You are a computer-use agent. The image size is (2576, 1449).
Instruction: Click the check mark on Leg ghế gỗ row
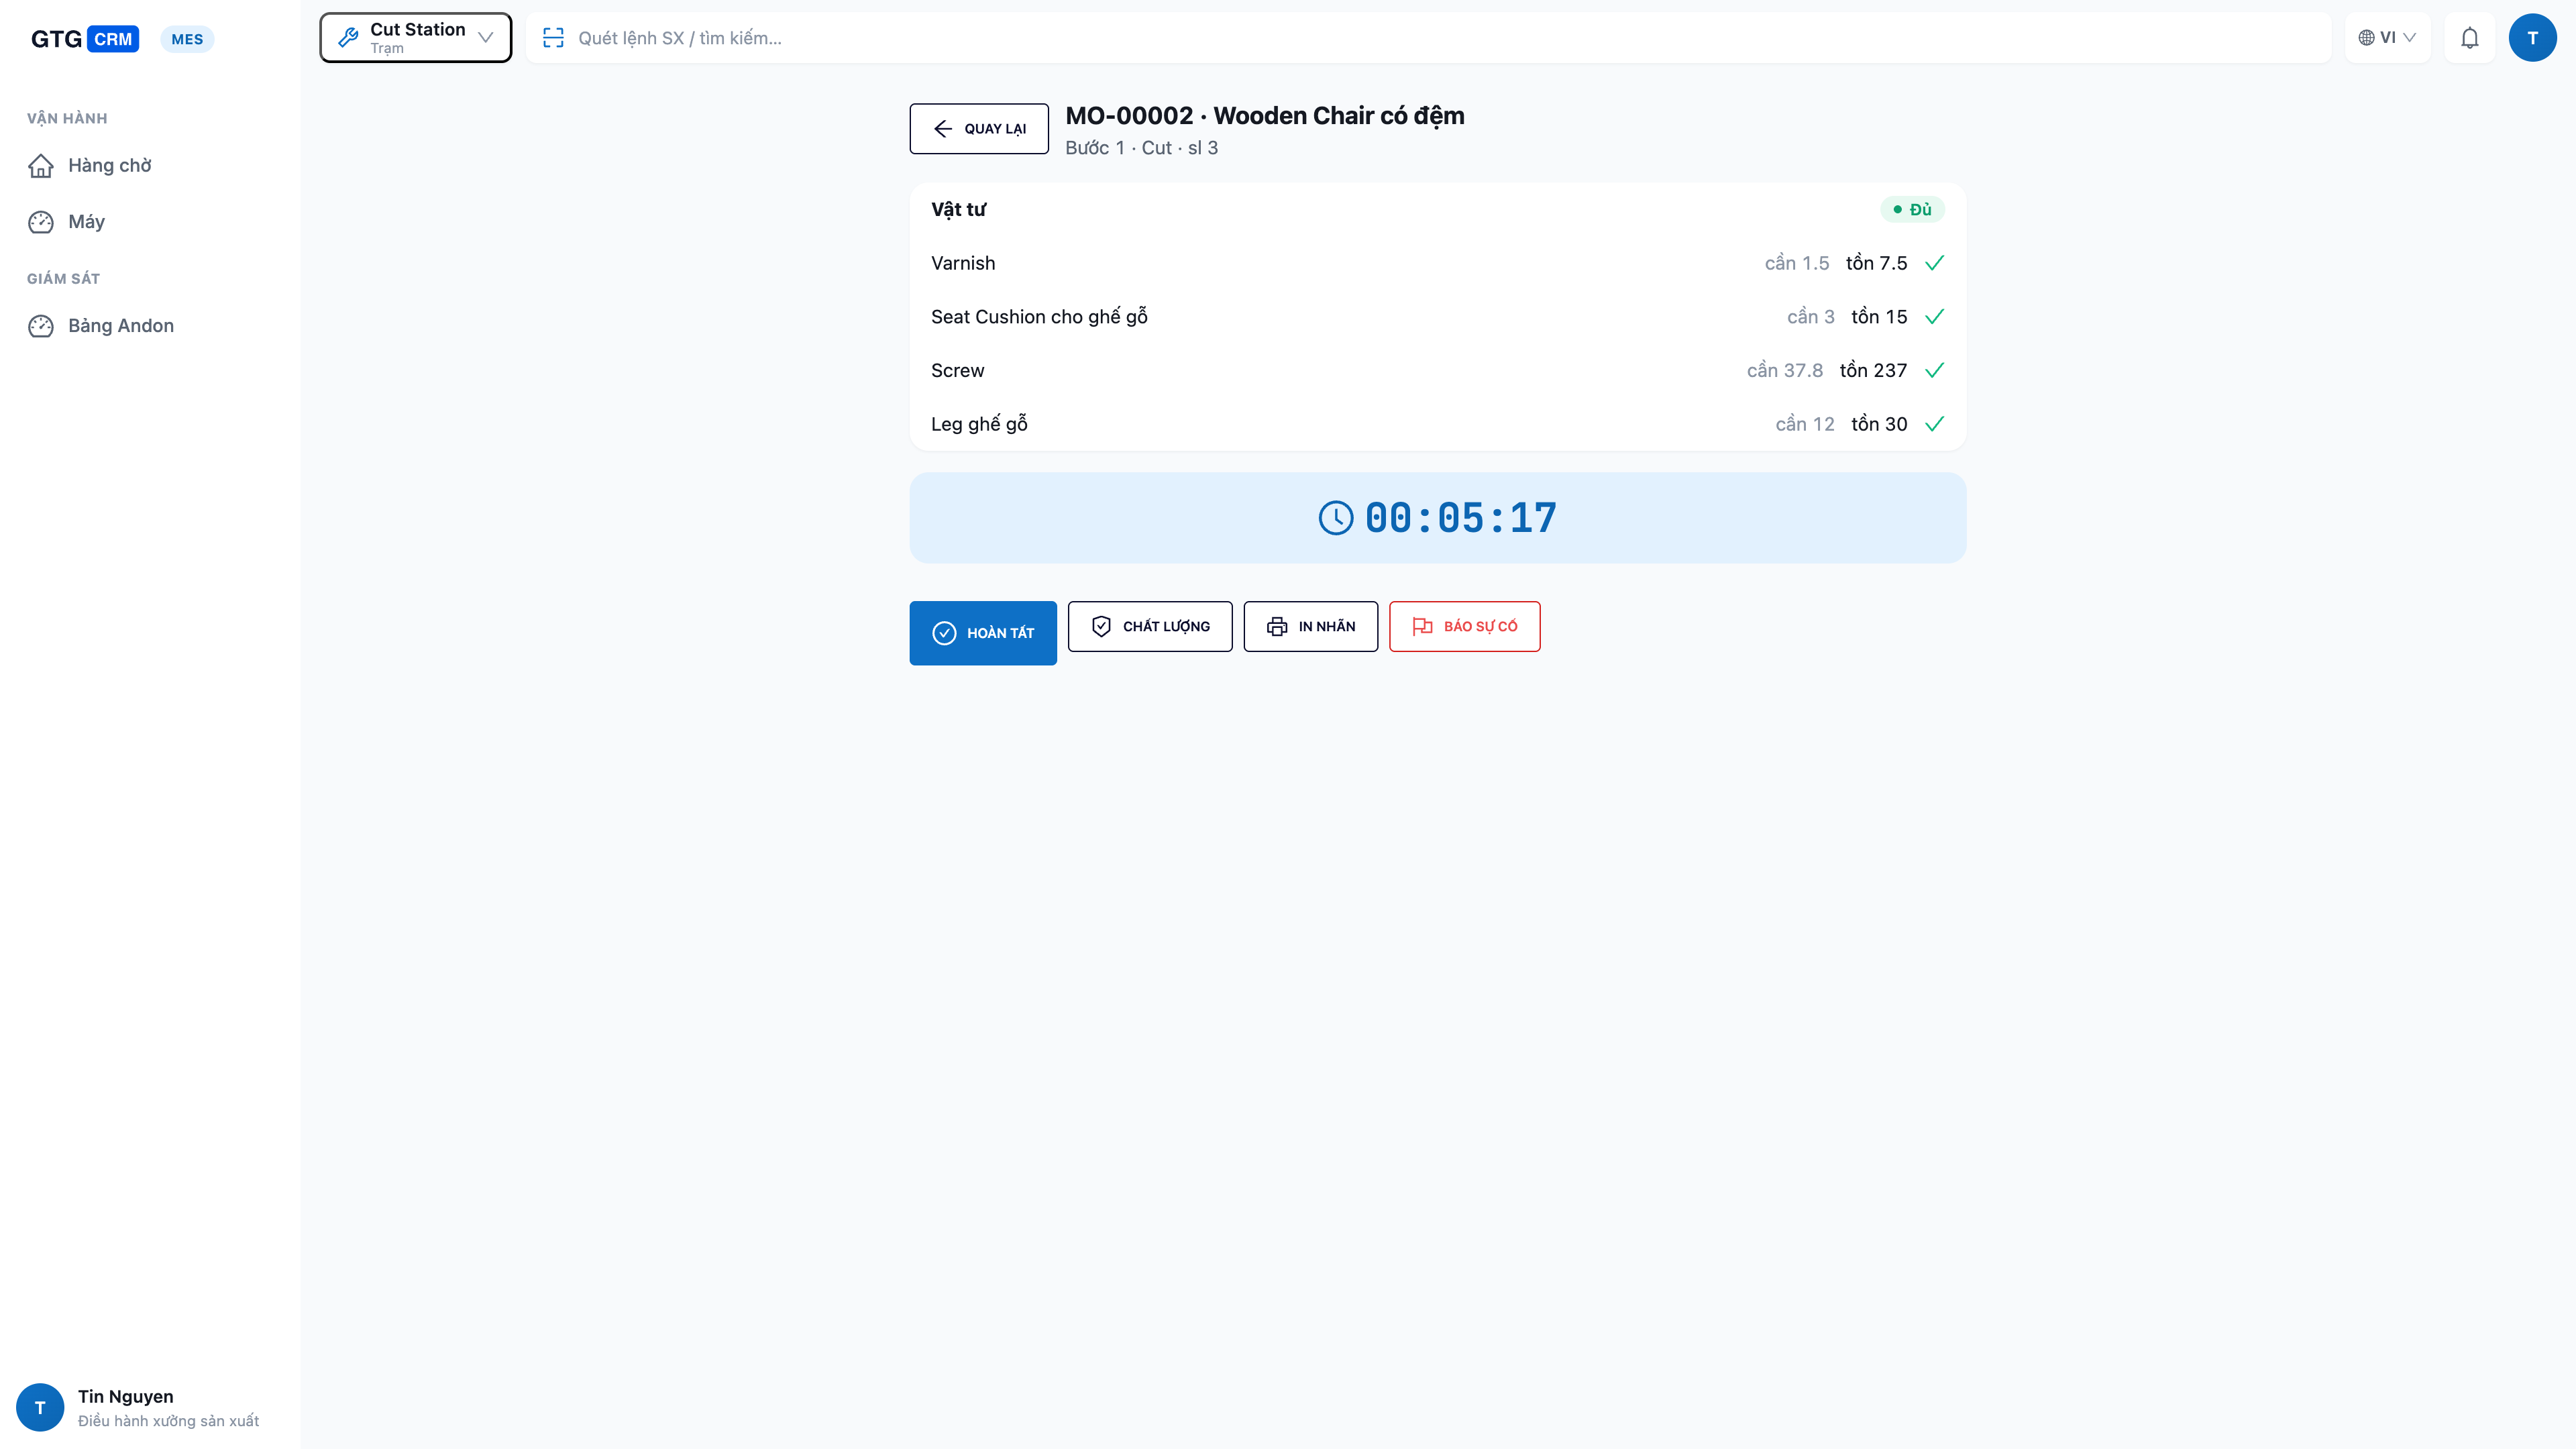[1934, 424]
